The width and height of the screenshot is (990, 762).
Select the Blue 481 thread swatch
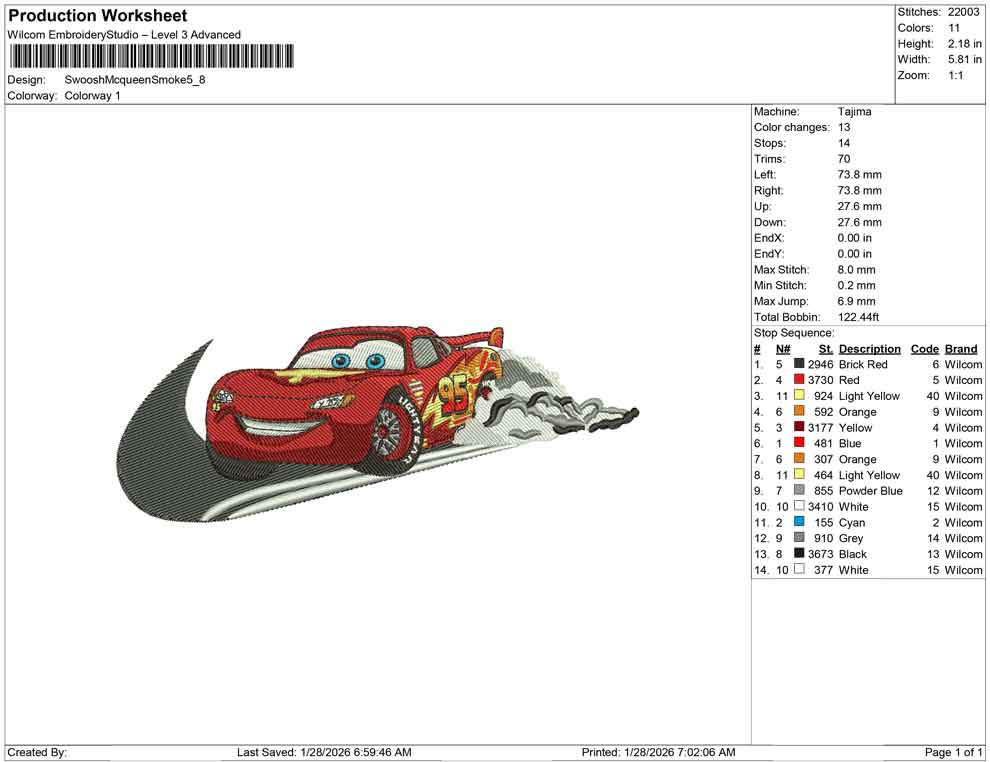coord(797,443)
